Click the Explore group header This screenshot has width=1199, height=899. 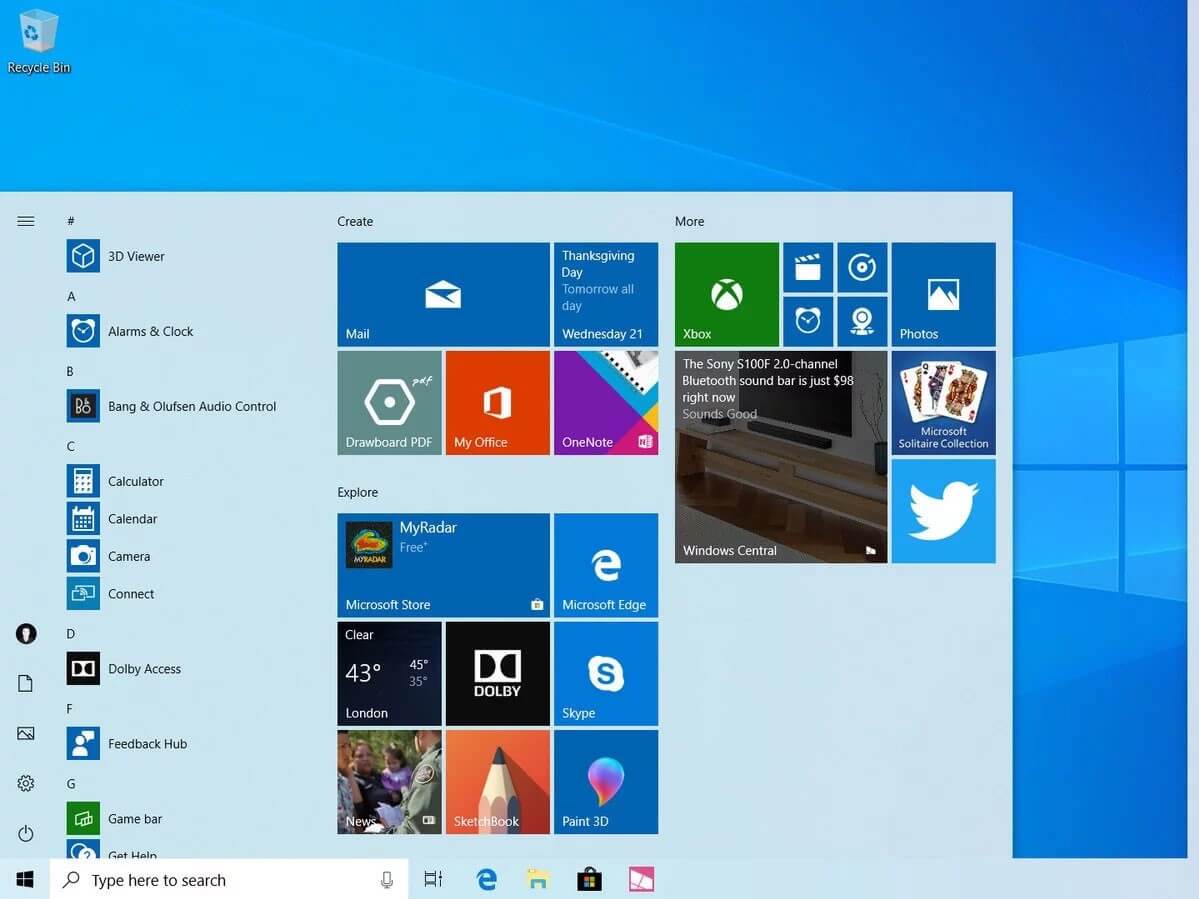pyautogui.click(x=358, y=492)
